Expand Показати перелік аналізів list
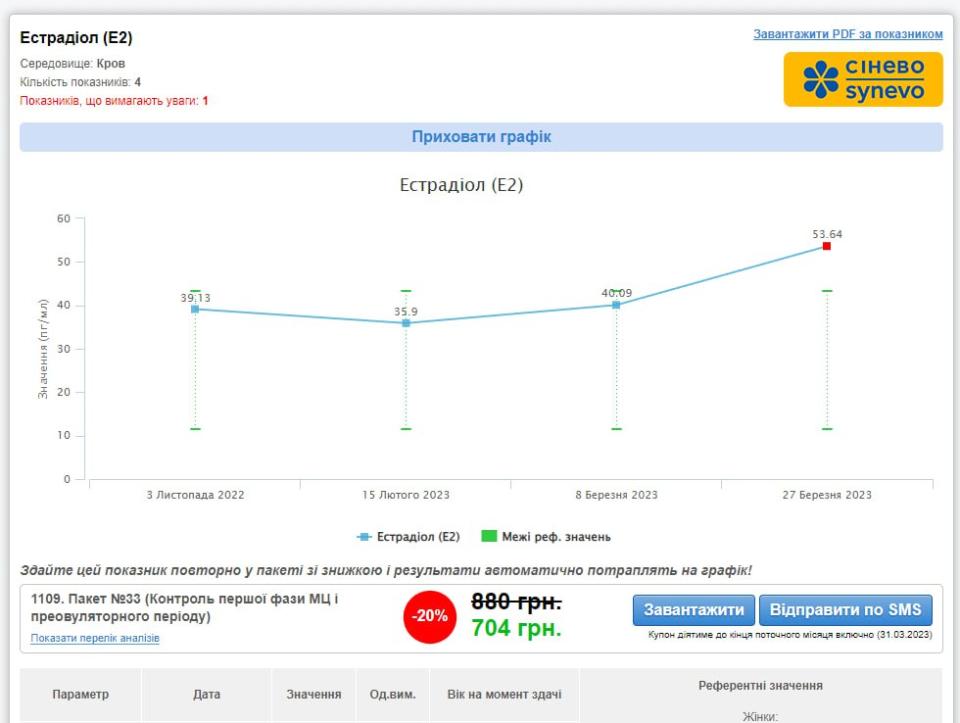This screenshot has width=960, height=723. 95,638
